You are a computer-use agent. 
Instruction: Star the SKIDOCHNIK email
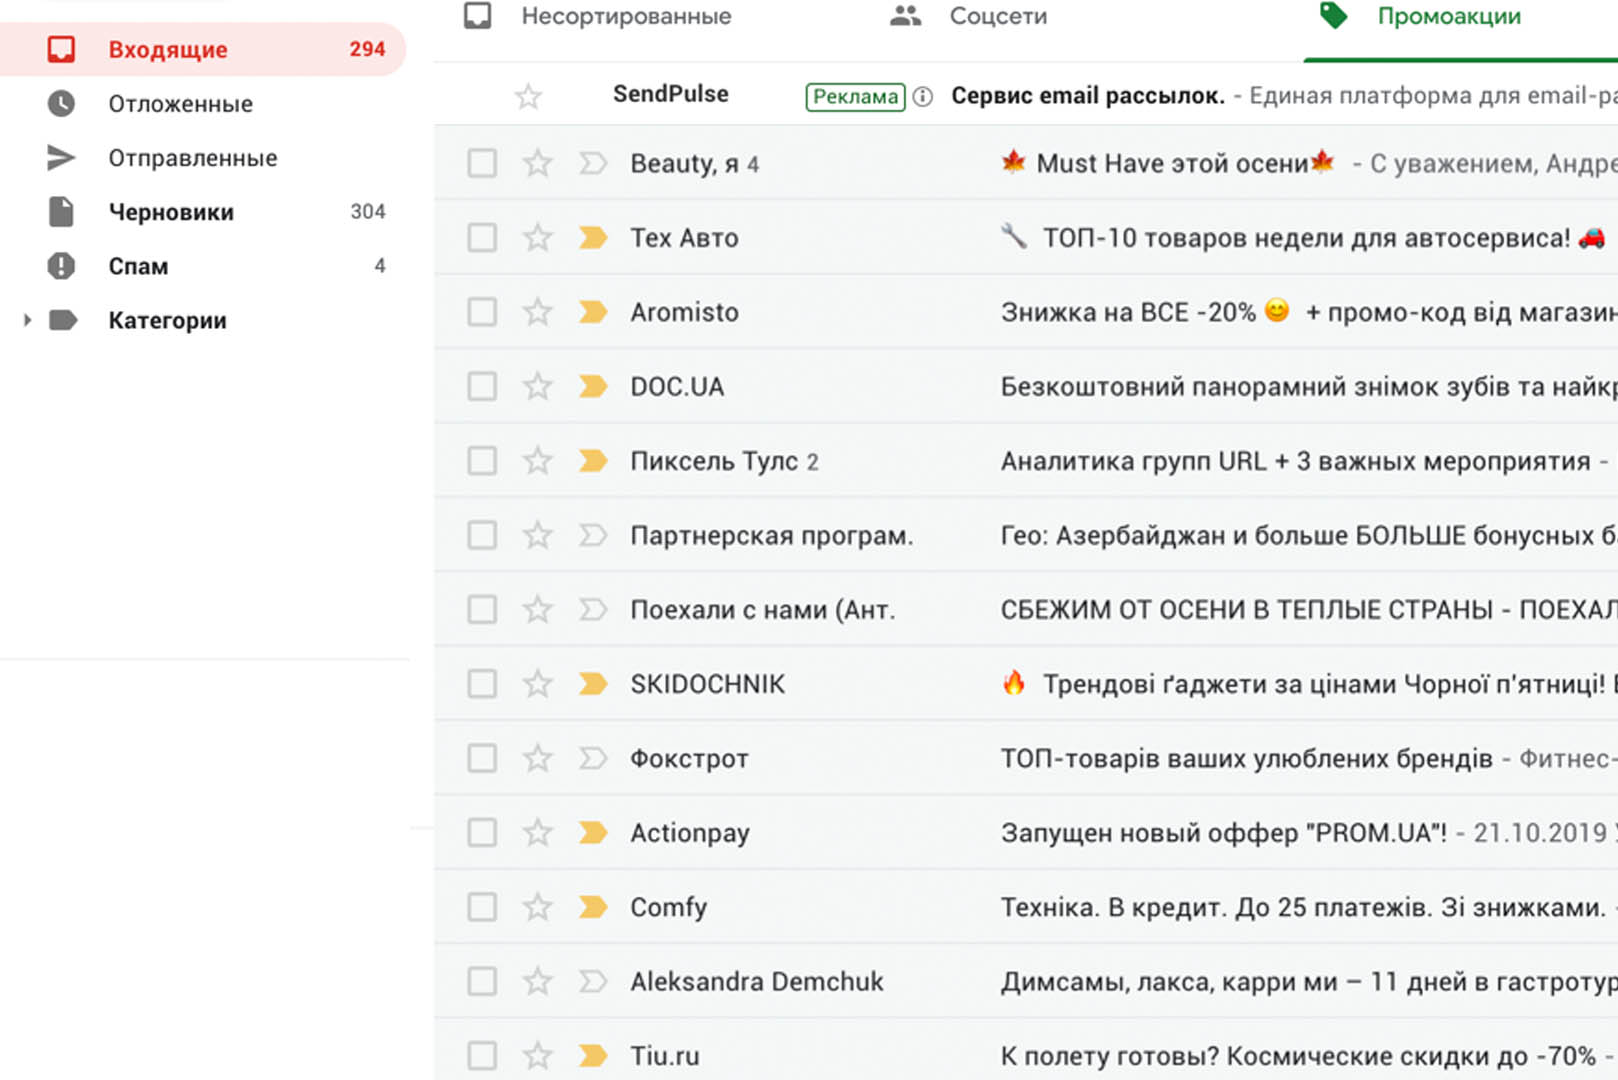[x=538, y=682]
